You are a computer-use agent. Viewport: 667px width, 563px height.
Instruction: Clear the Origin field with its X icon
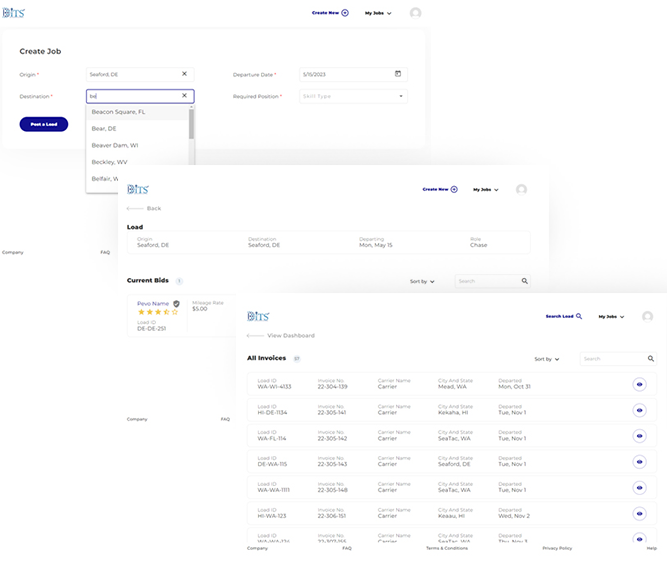tap(184, 74)
